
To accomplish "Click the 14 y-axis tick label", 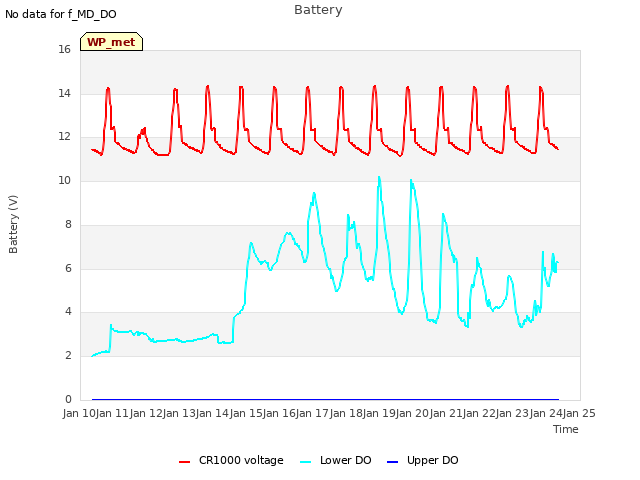I will click(x=64, y=93).
